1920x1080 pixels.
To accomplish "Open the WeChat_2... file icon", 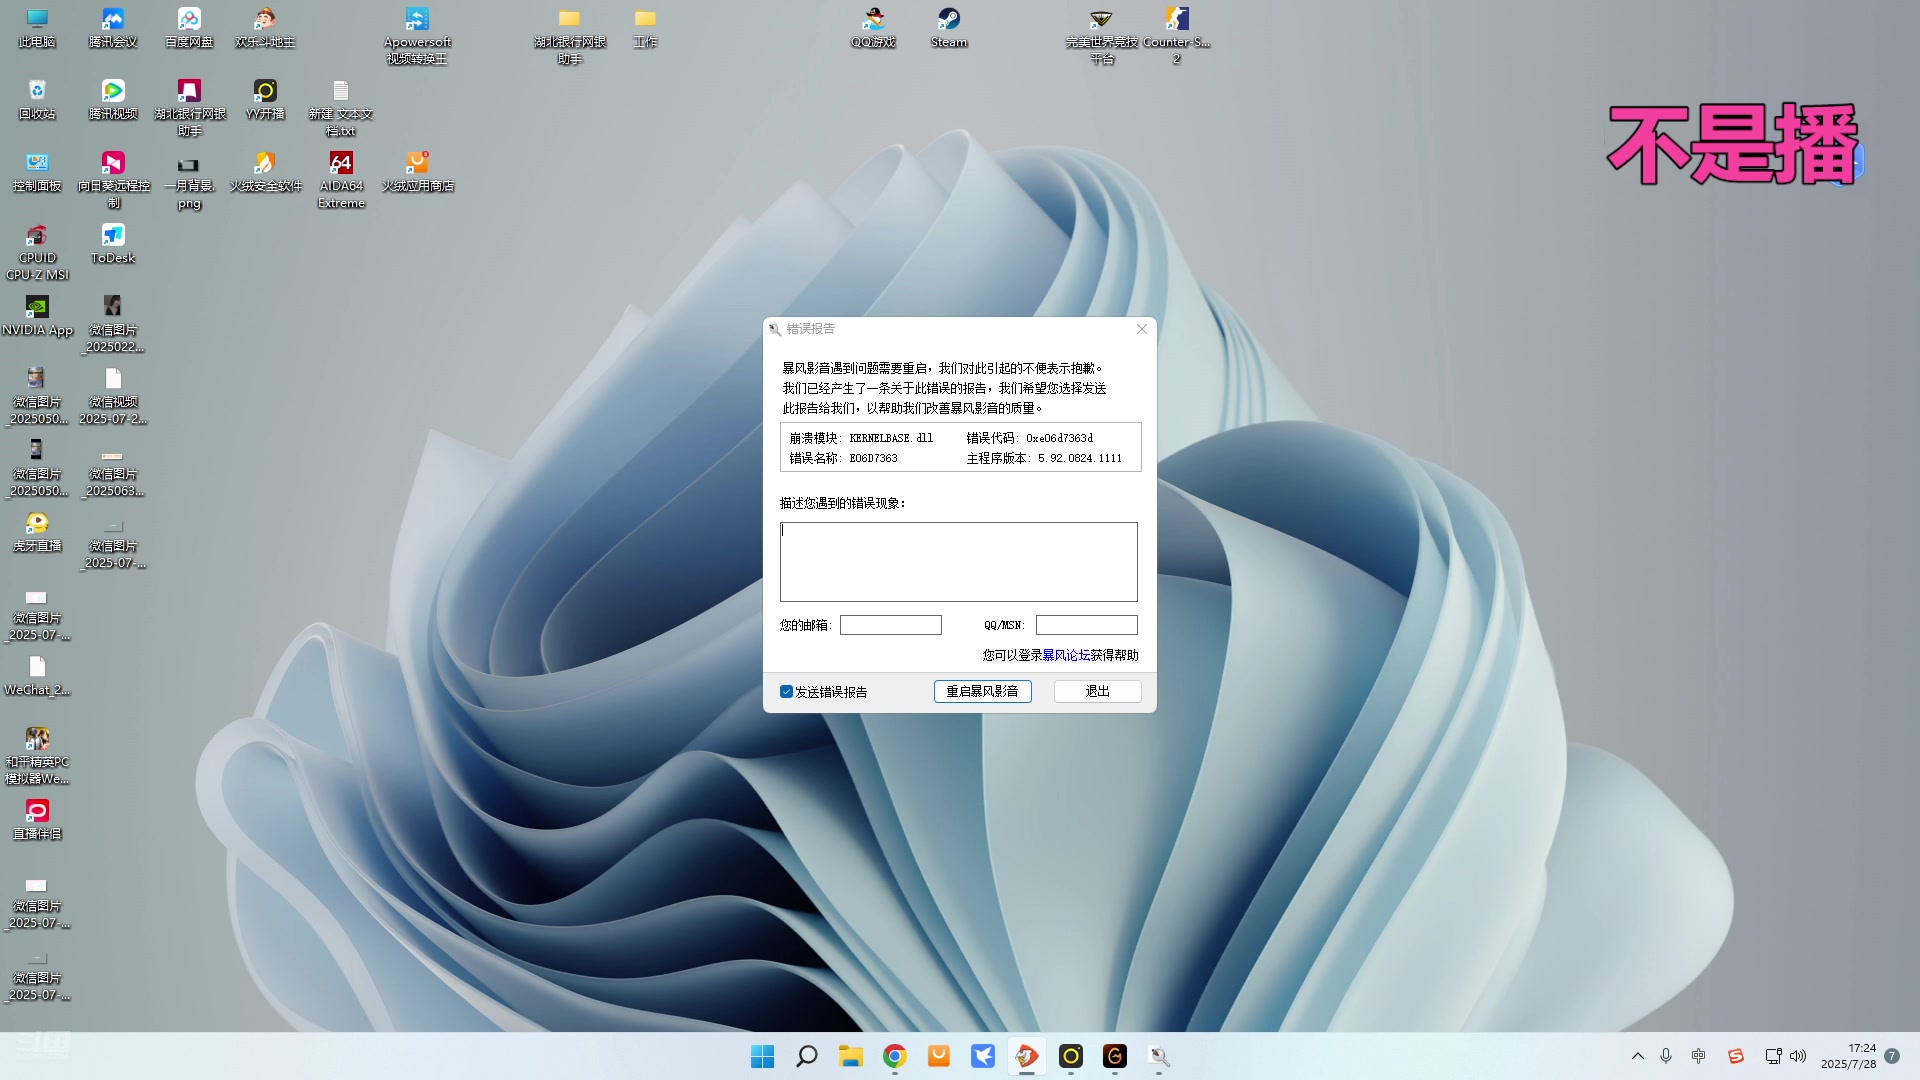I will click(x=37, y=676).
